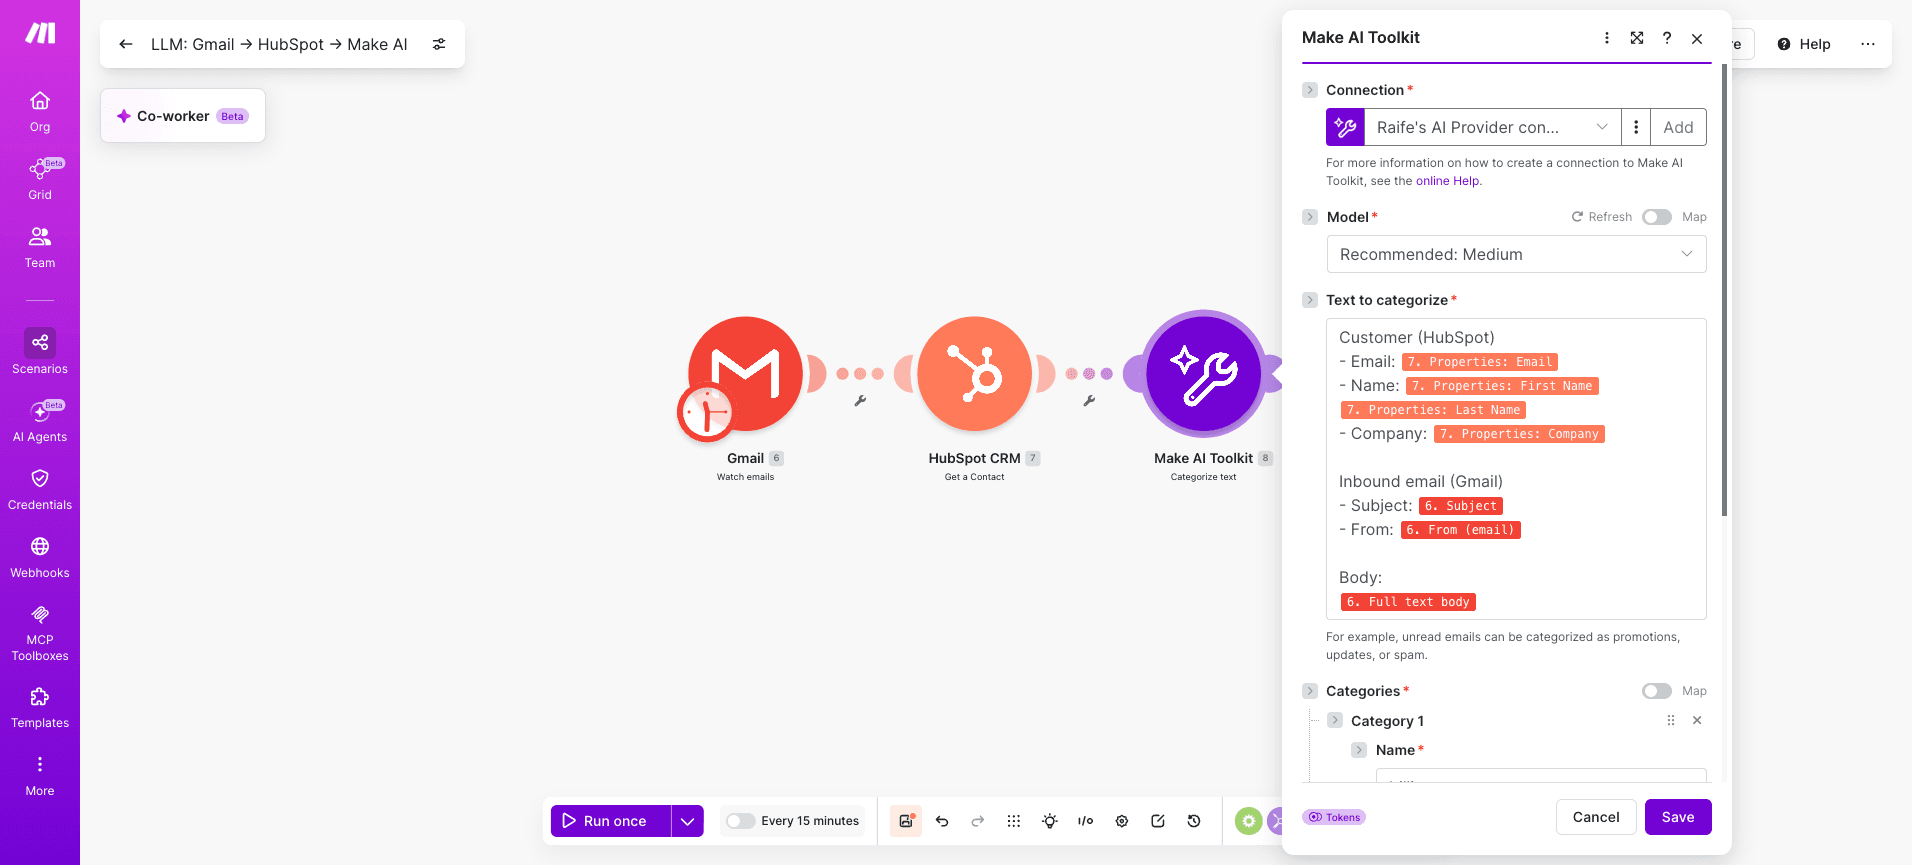Browse Templates
The height and width of the screenshot is (865, 1912).
[40, 707]
